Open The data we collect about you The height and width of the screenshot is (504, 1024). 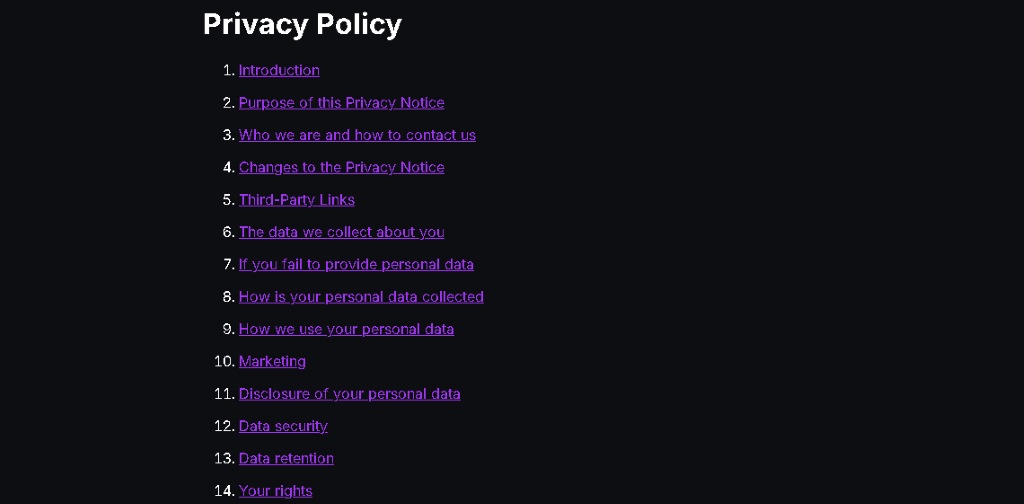click(x=342, y=232)
